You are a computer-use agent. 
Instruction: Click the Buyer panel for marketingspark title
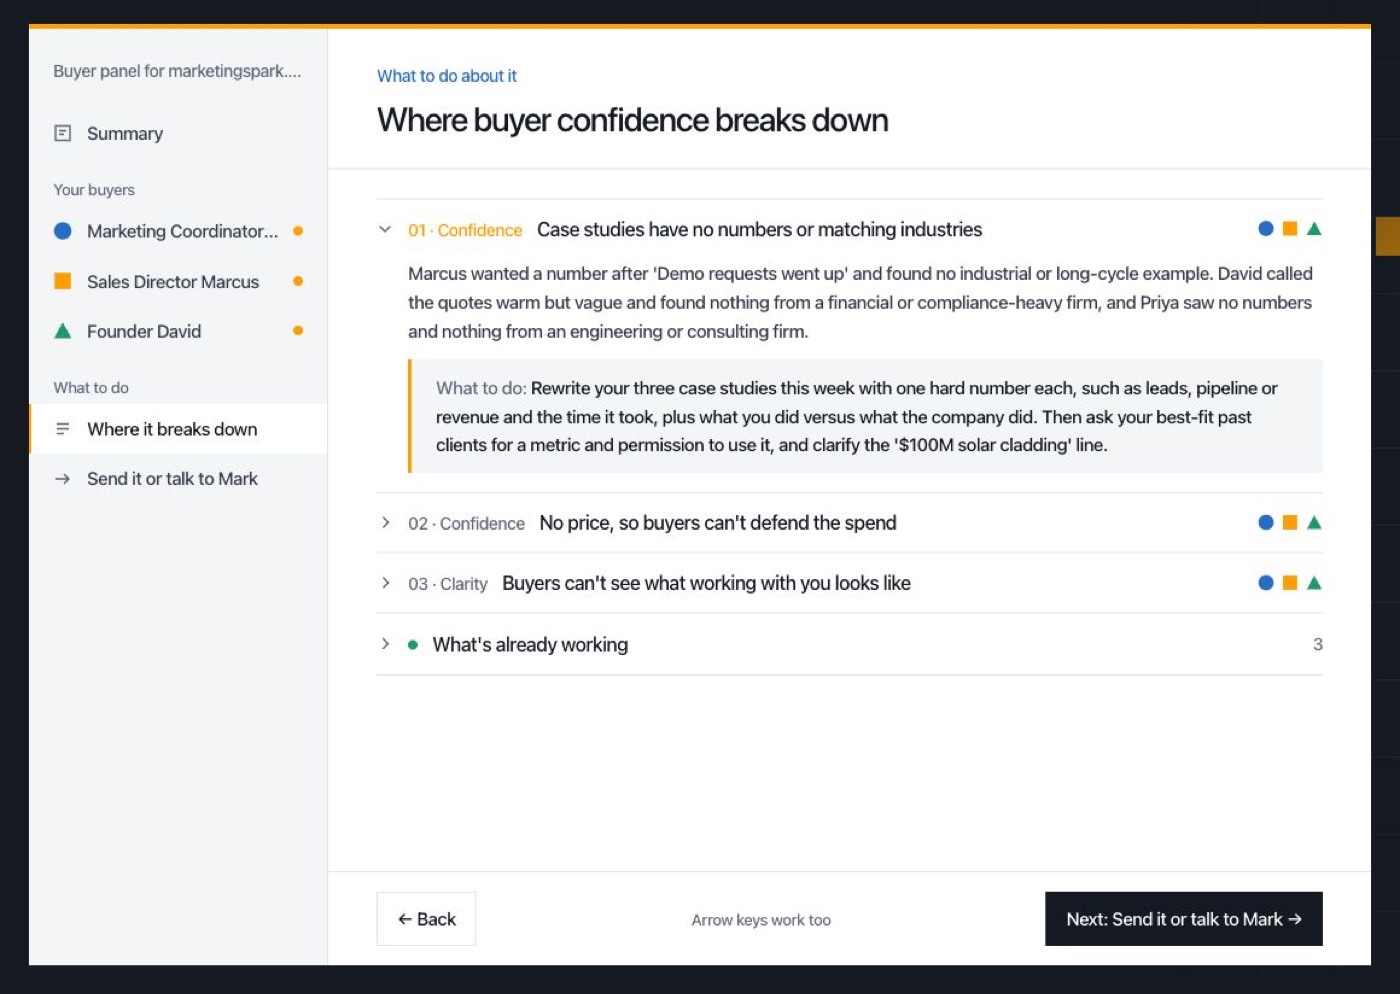point(177,71)
